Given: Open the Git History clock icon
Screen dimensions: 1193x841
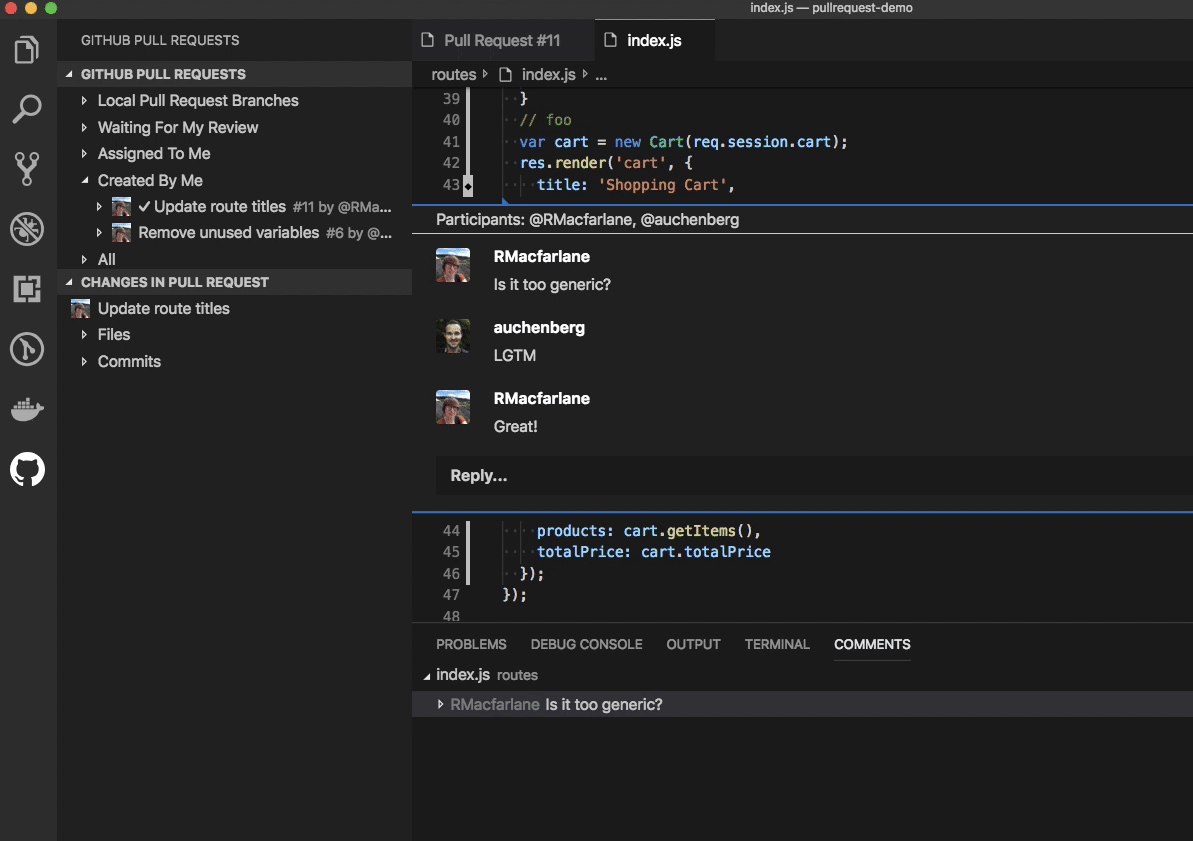Looking at the screenshot, I should point(27,349).
